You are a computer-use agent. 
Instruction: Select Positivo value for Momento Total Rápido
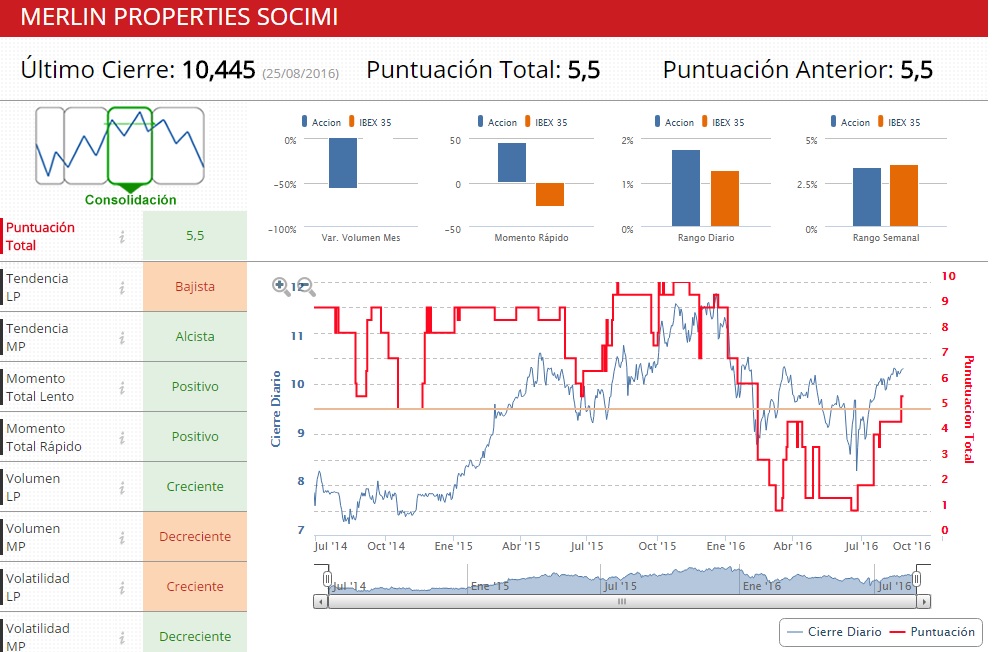[x=195, y=436]
